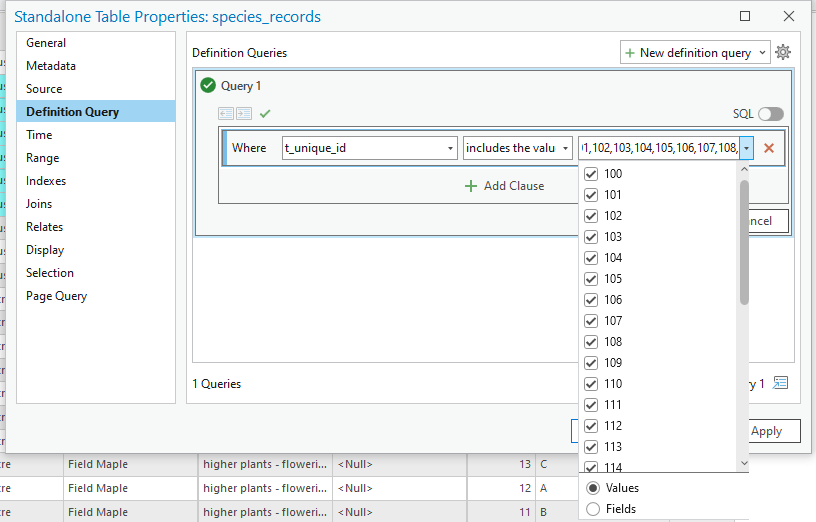
Task: Remove the clause with the red X
Action: click(769, 148)
